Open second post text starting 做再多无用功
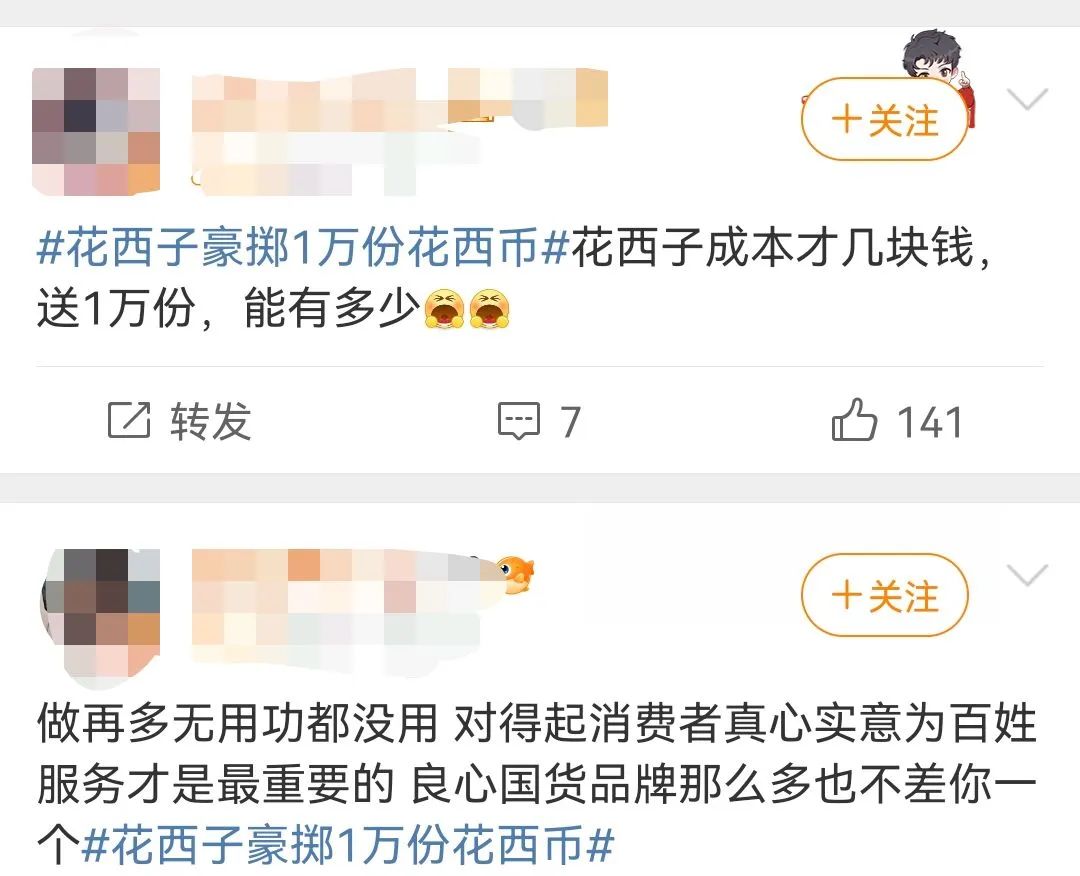Image resolution: width=1080 pixels, height=876 pixels. pyautogui.click(x=537, y=785)
